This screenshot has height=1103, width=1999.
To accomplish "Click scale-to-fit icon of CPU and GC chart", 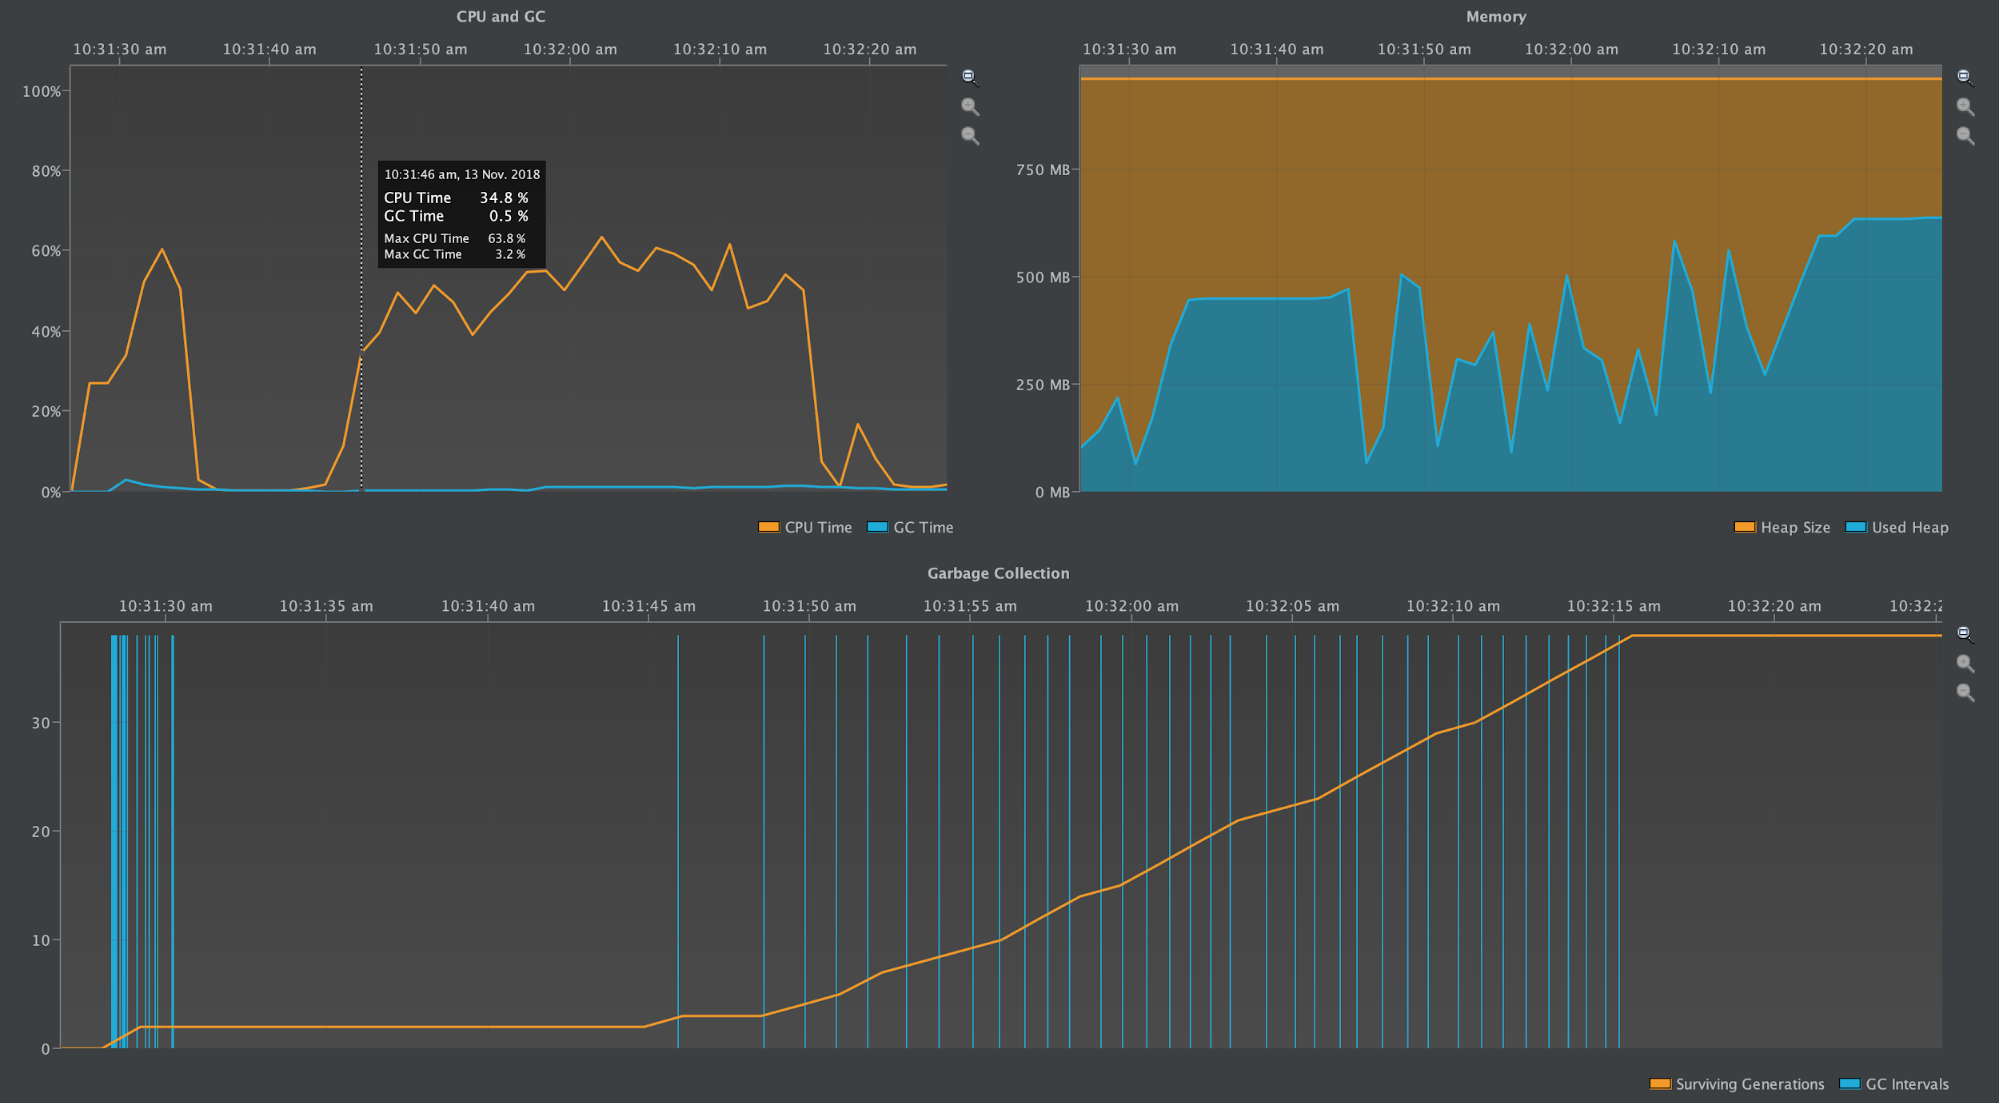I will pos(969,77).
